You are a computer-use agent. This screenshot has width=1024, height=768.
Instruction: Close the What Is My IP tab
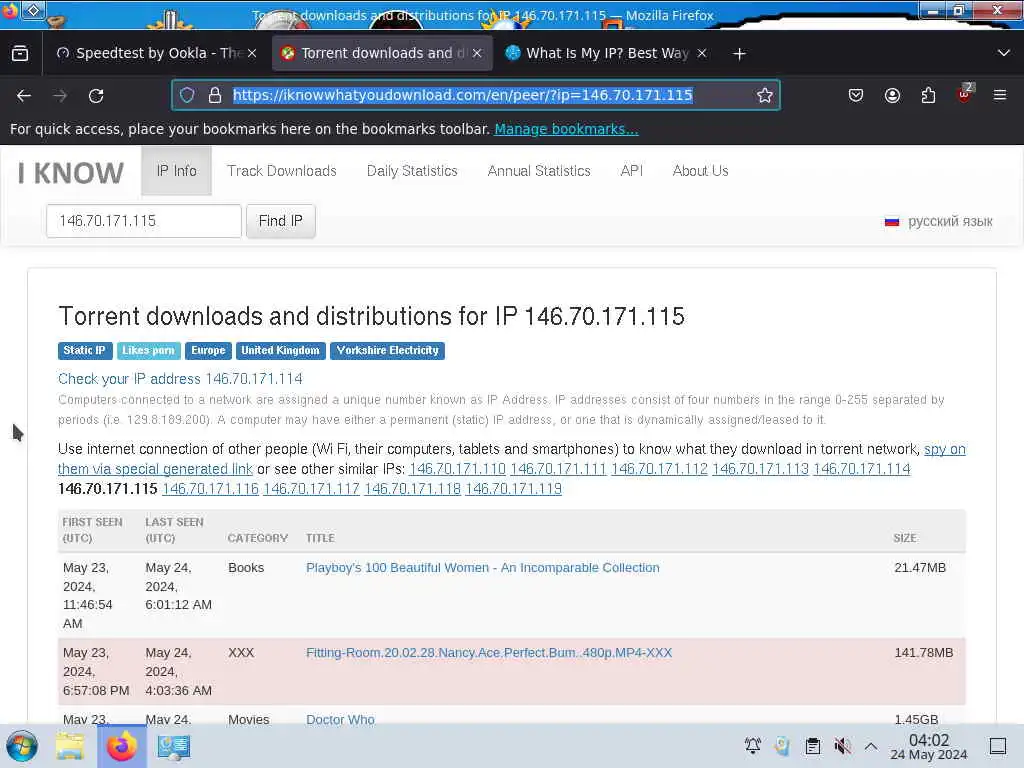tap(702, 53)
